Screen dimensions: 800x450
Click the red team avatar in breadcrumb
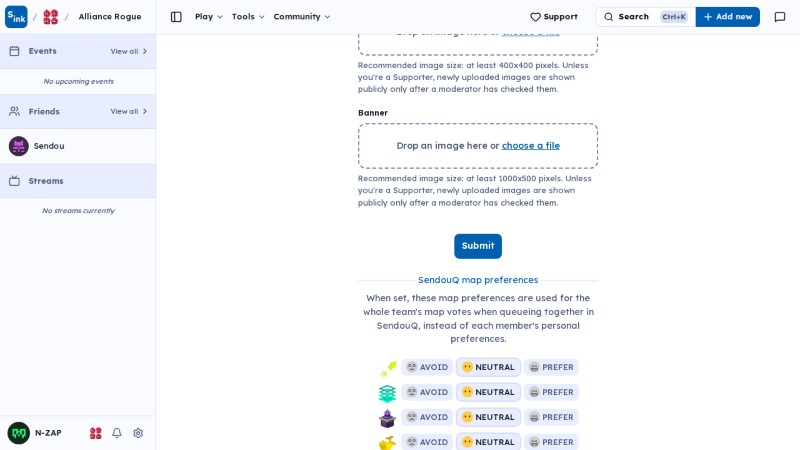tap(51, 17)
